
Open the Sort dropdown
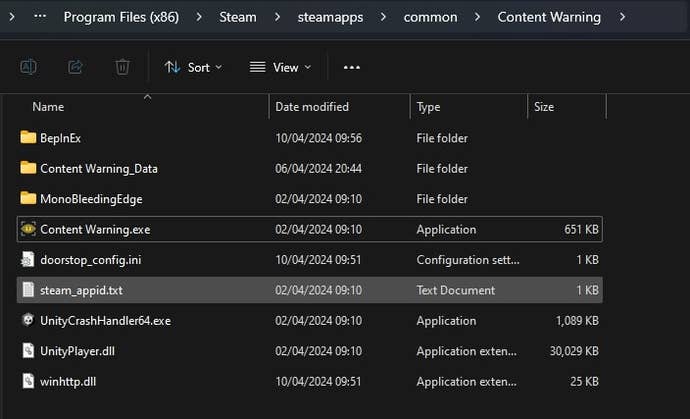pyautogui.click(x=193, y=67)
